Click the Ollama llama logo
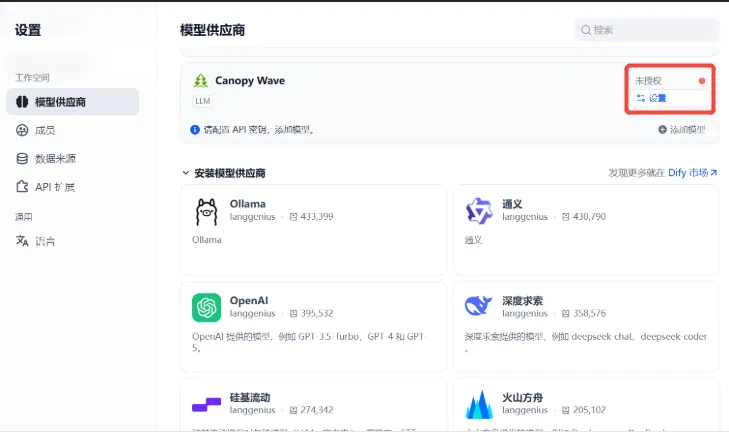 [206, 212]
